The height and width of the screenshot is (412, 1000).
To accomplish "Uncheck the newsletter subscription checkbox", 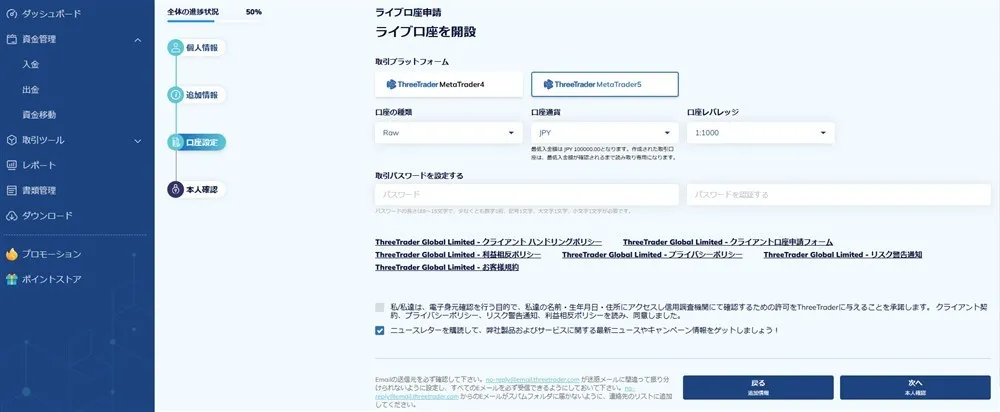I will 380,330.
